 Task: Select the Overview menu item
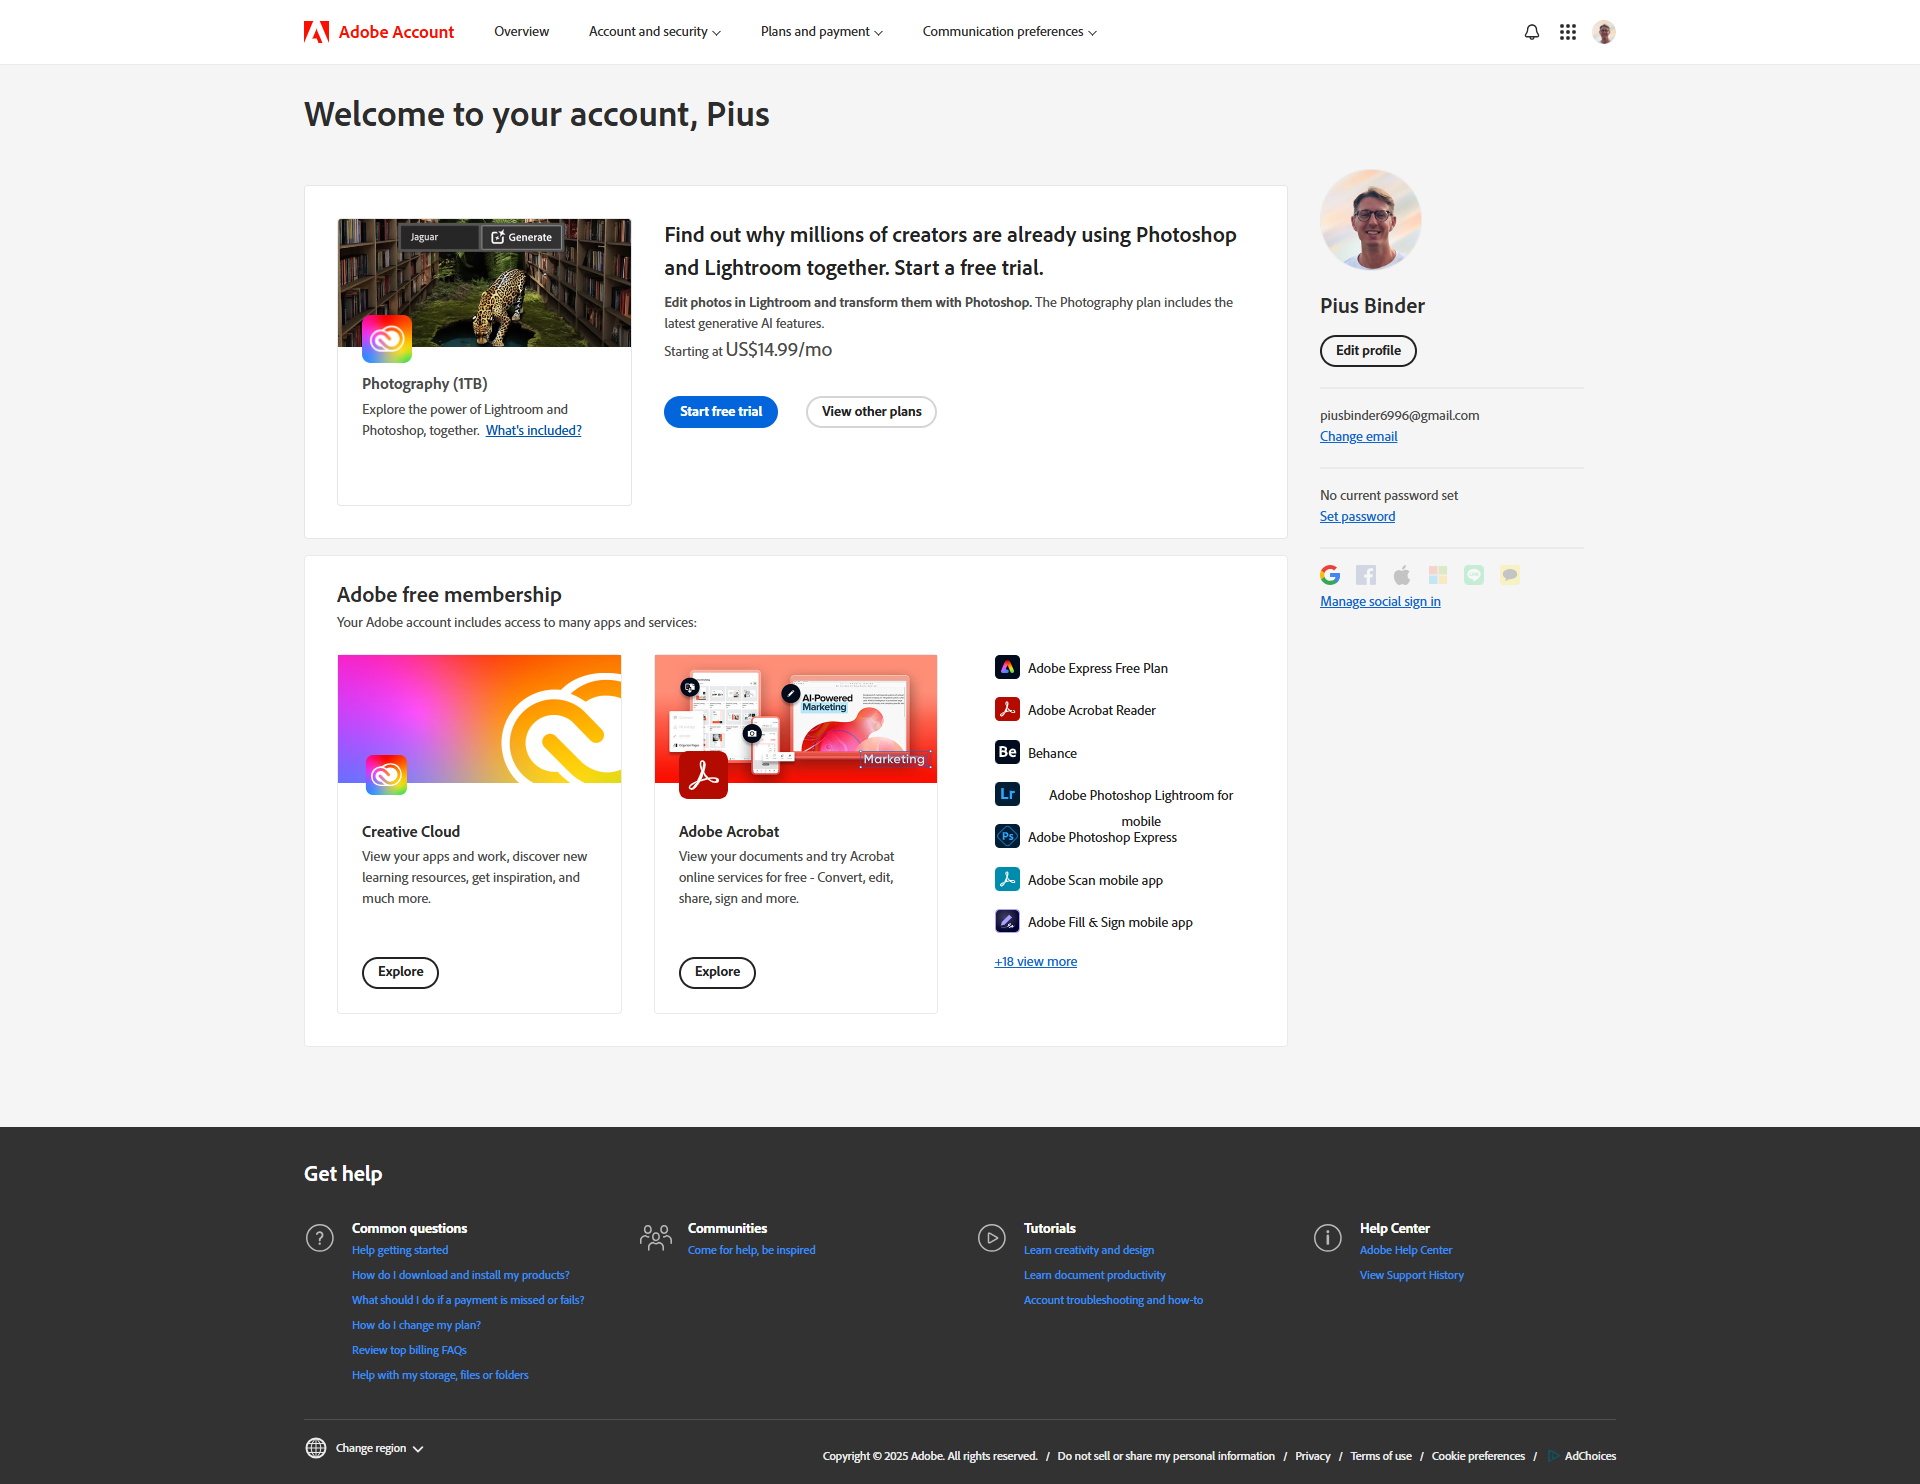click(x=521, y=32)
